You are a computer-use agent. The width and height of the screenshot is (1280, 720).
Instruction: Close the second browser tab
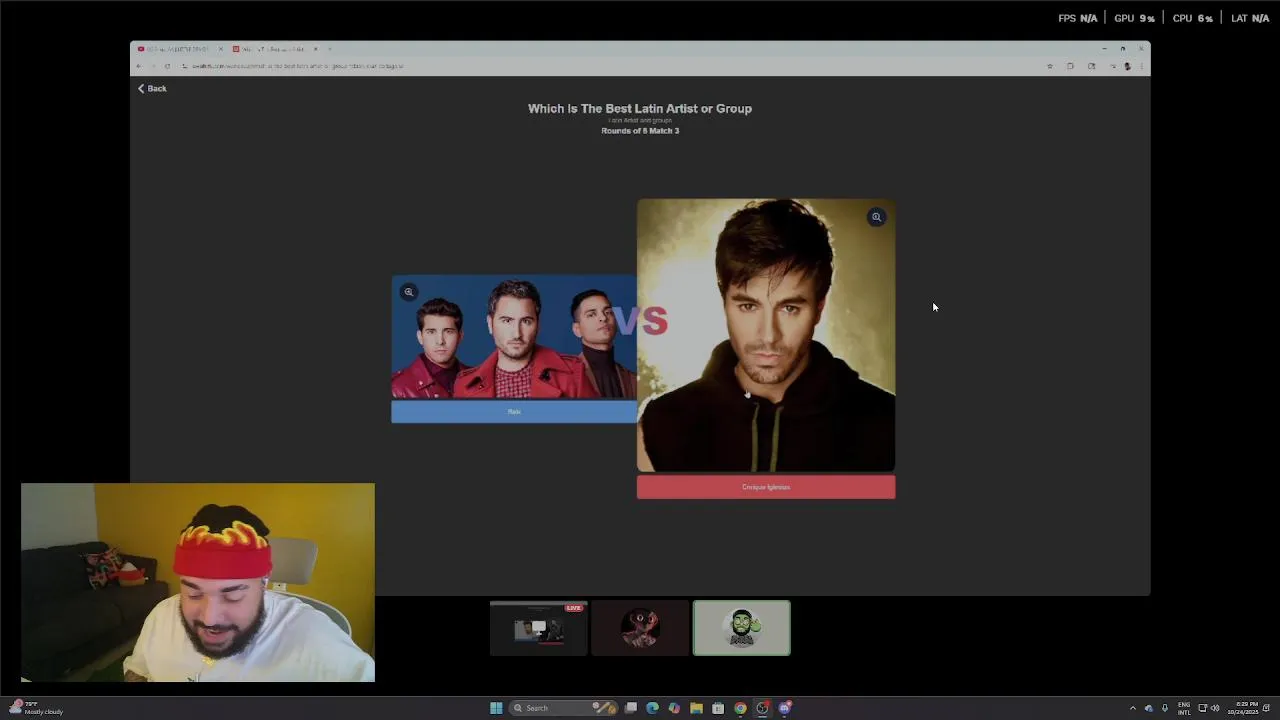[x=315, y=49]
